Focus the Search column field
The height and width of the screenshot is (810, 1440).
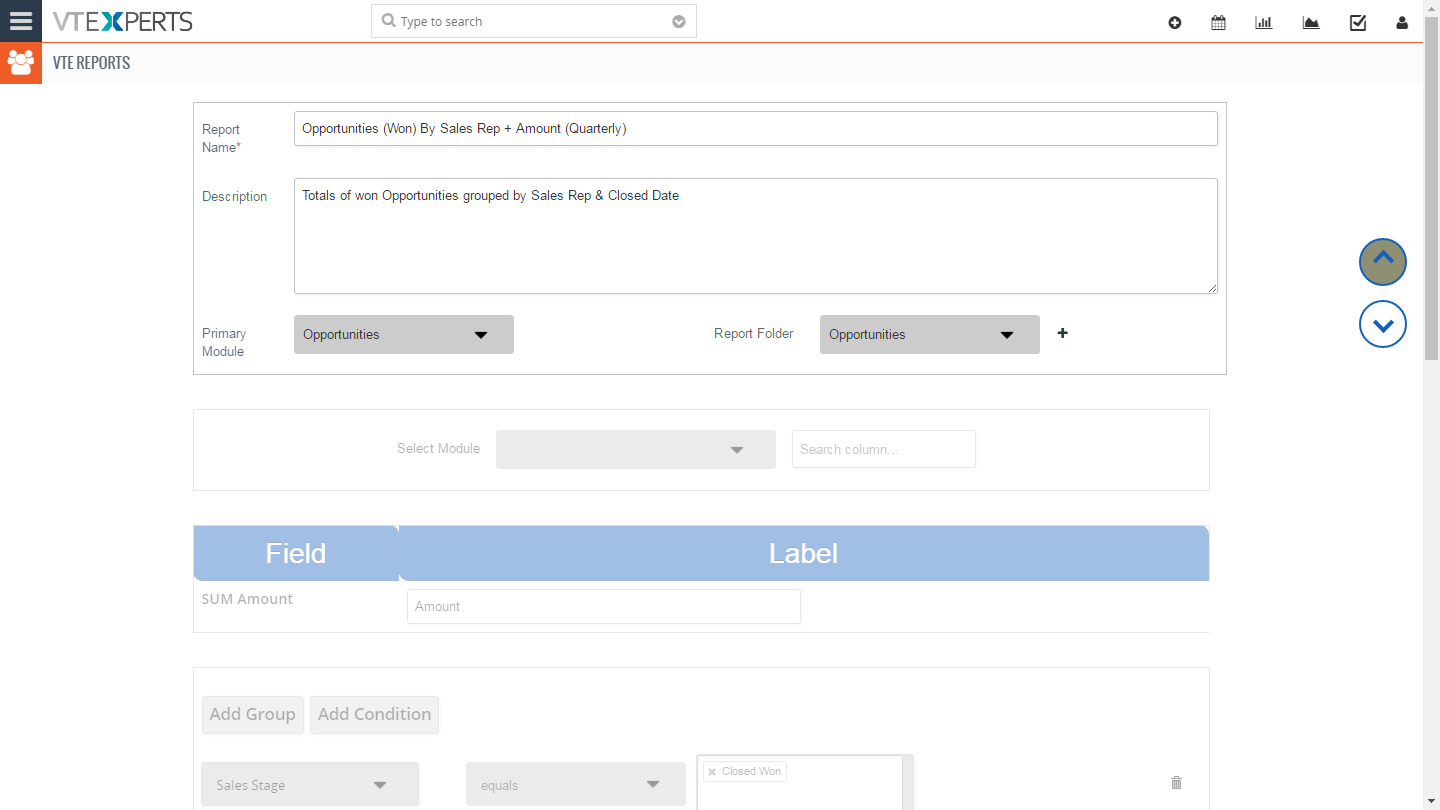click(884, 449)
